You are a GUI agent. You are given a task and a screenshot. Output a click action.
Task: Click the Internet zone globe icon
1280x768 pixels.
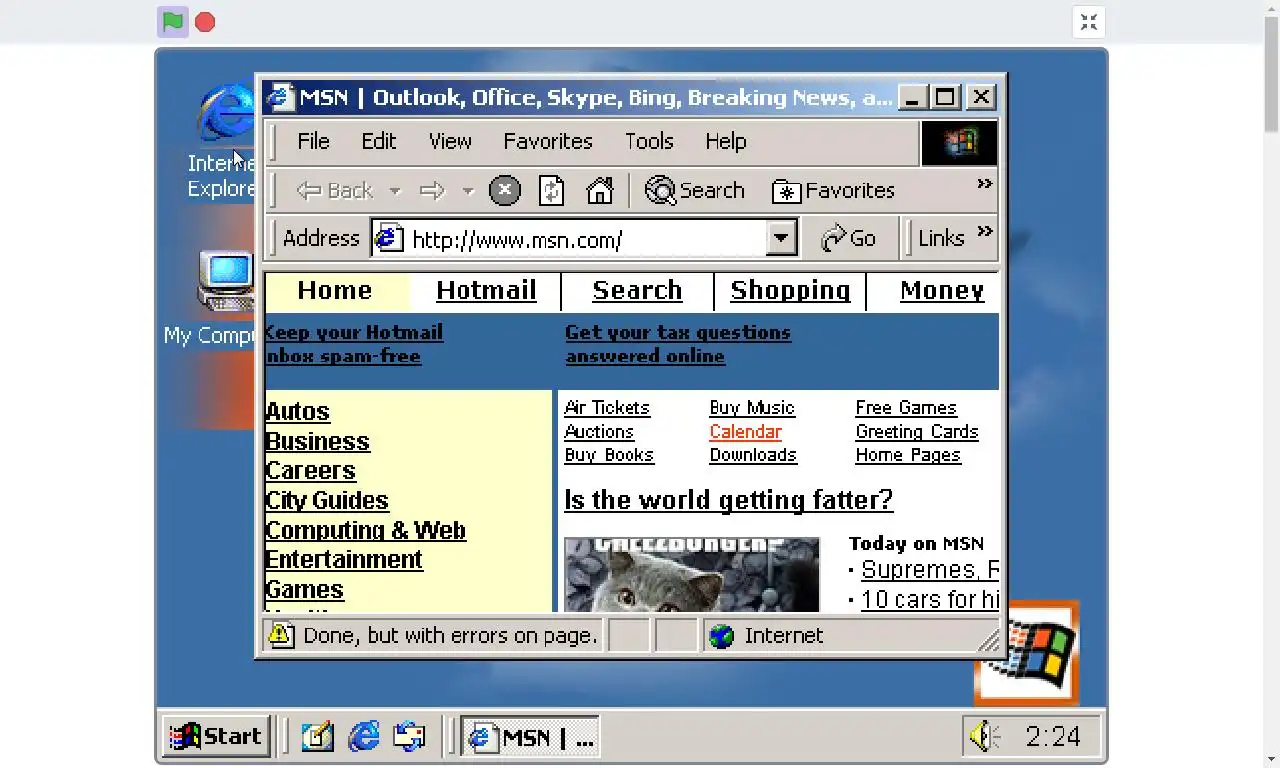[721, 636]
